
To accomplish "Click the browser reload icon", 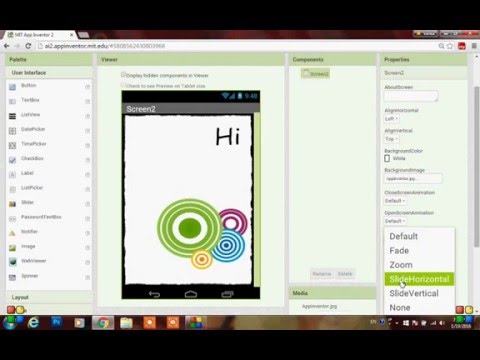I will 28,46.
